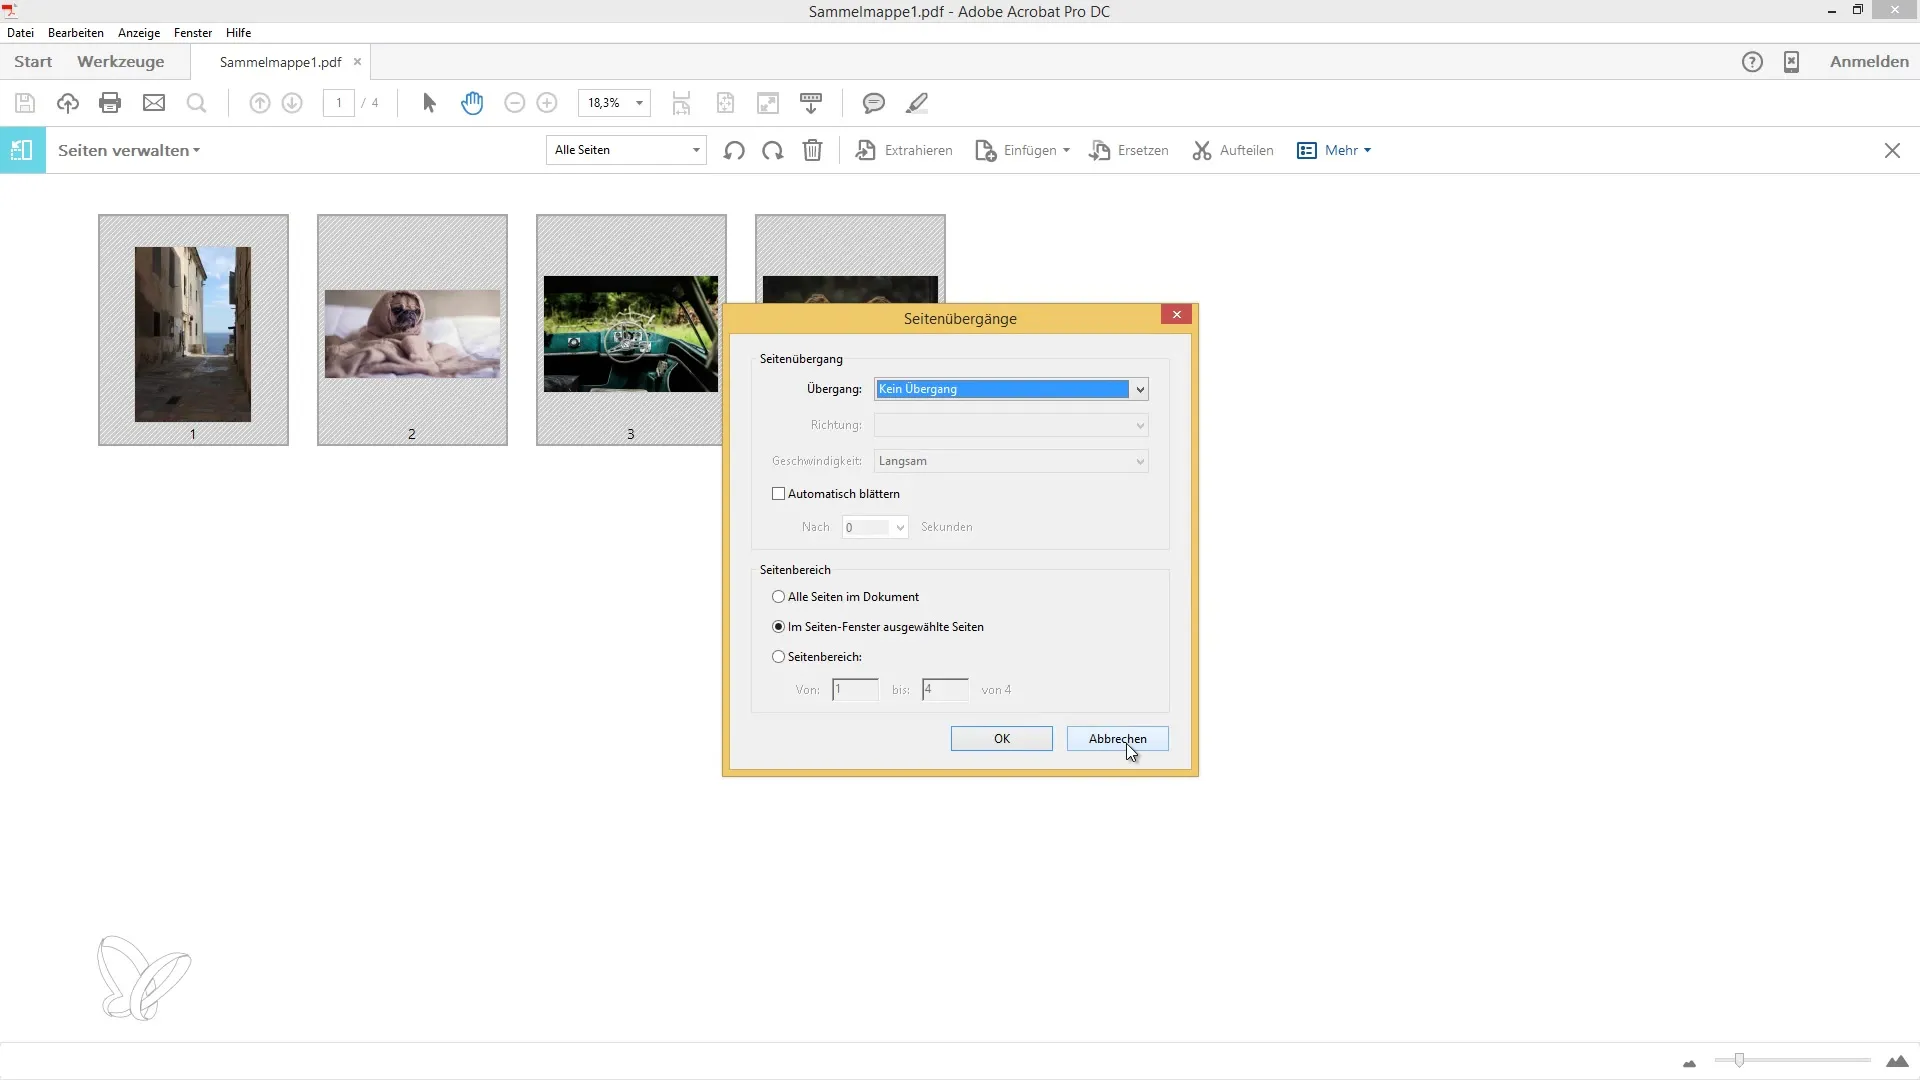1920x1080 pixels.
Task: Enable Automatisch blättern checkbox
Action: tap(778, 494)
